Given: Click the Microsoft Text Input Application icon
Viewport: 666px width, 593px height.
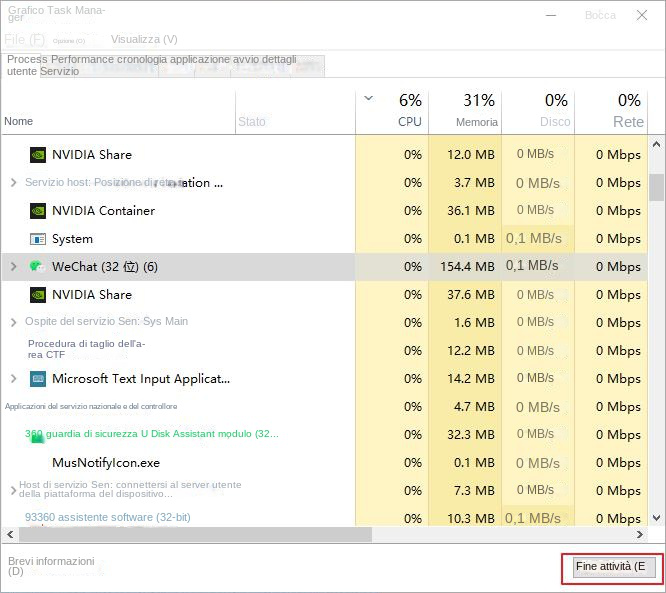Looking at the screenshot, I should tap(38, 379).
